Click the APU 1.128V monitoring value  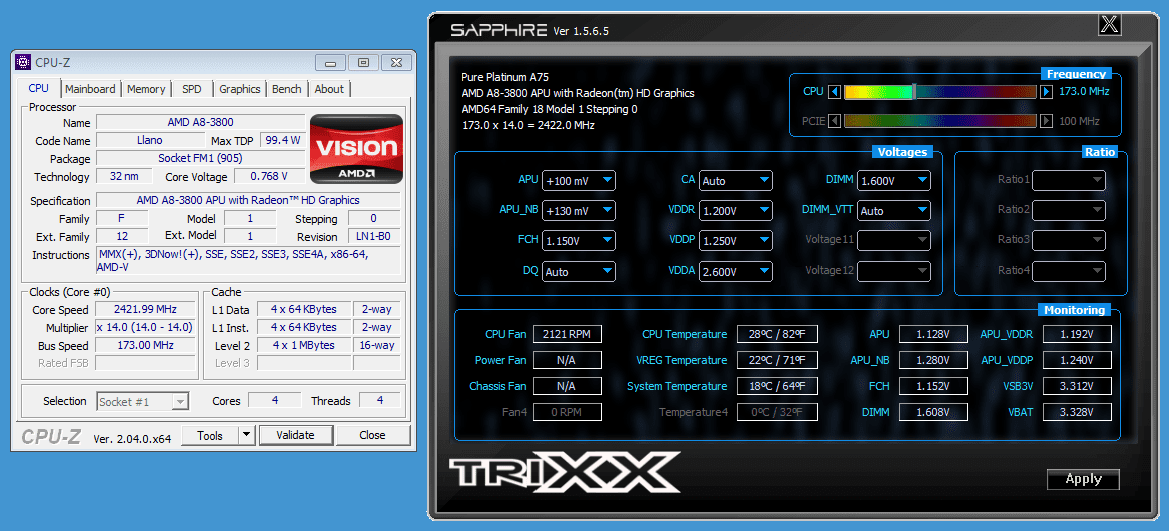point(933,334)
